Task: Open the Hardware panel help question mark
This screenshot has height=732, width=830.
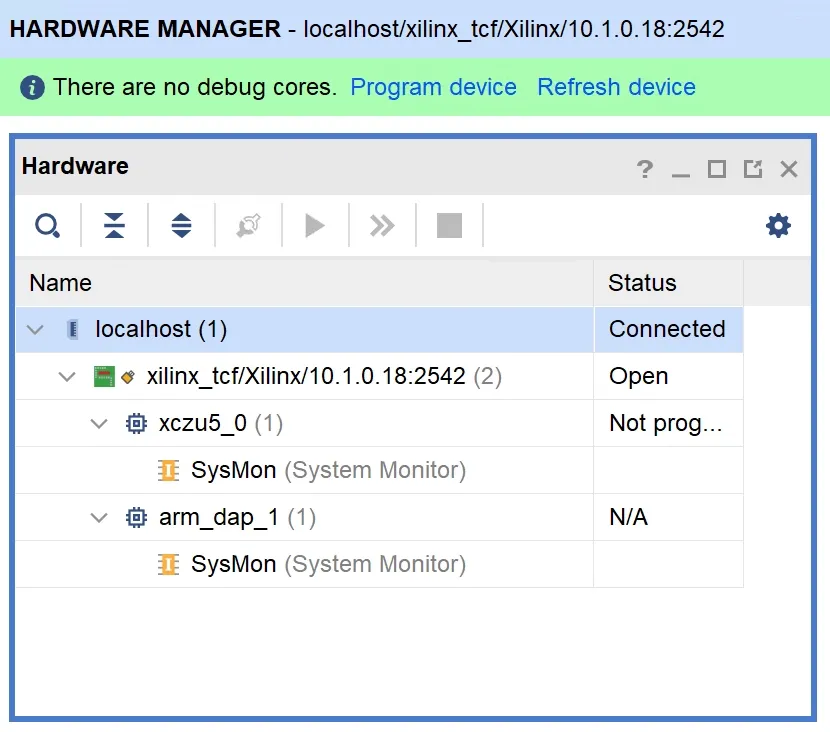Action: [645, 169]
